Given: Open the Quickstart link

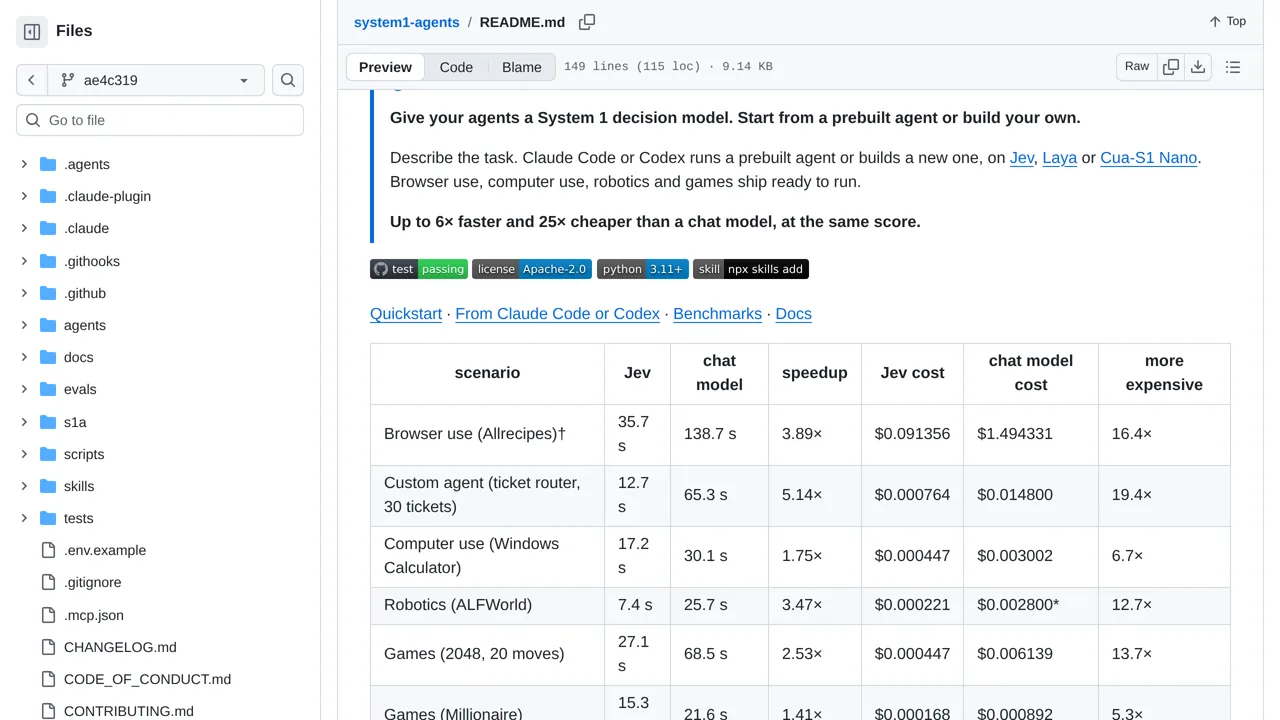Looking at the screenshot, I should coord(406,314).
